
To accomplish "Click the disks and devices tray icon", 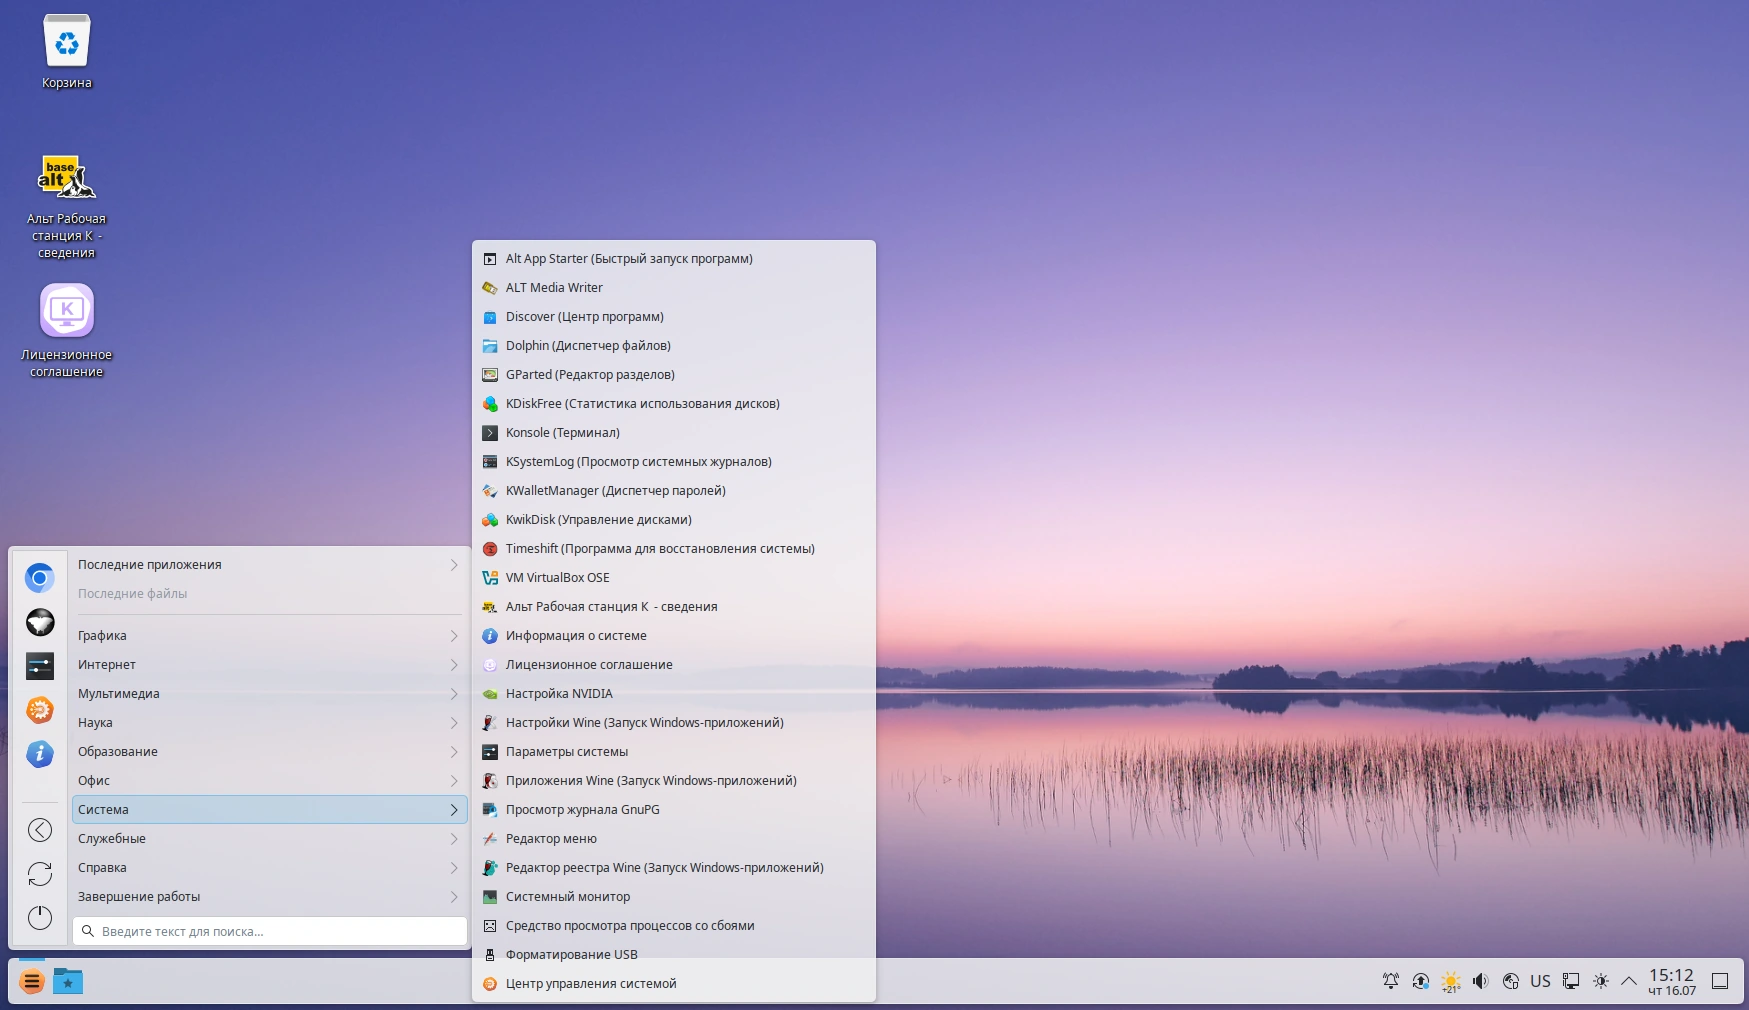I will pos(1511,981).
